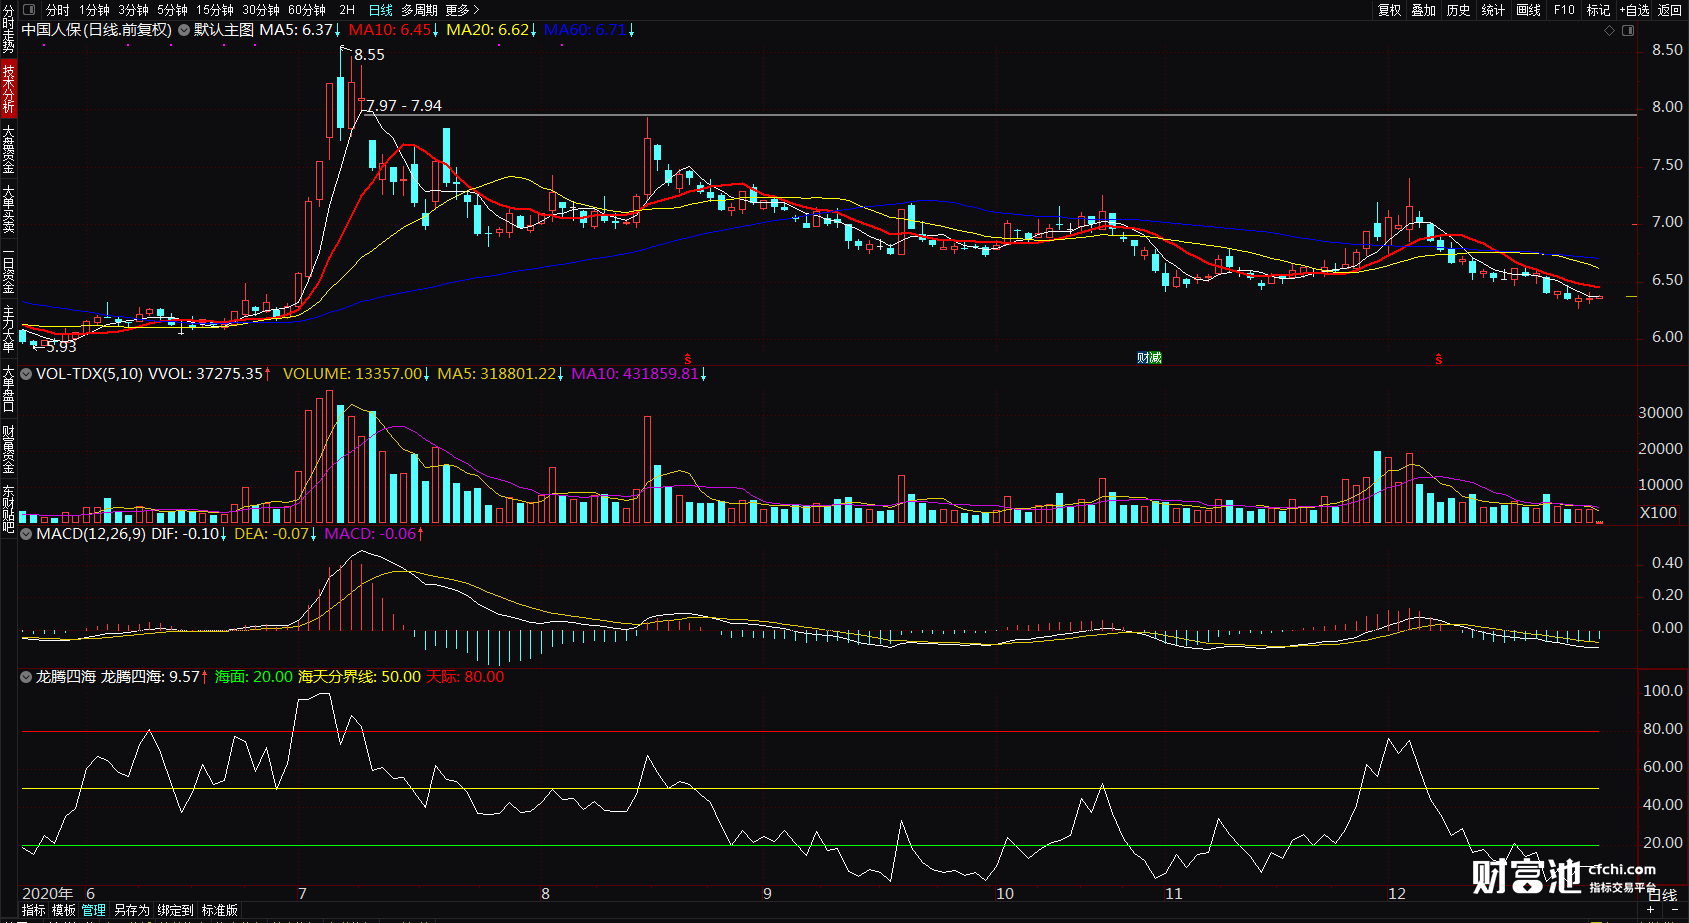Click the 管理 manage button
This screenshot has width=1689, height=923.
tap(94, 911)
